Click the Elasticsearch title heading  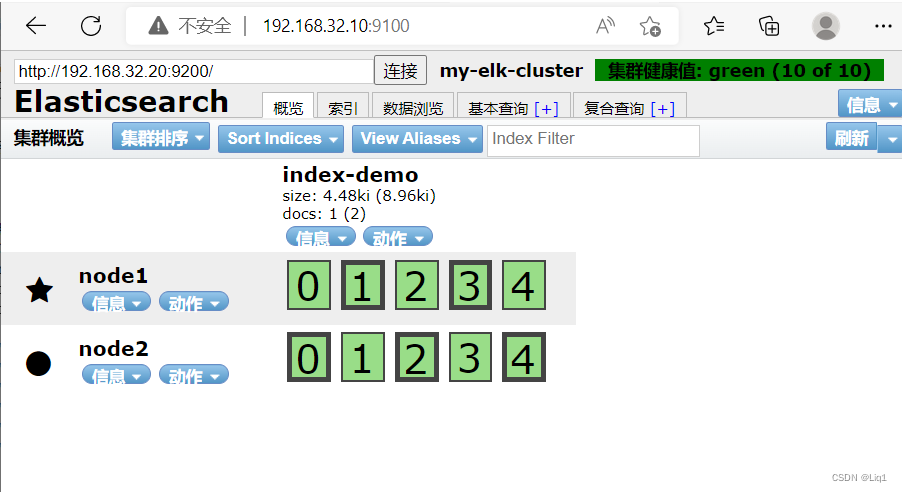pyautogui.click(x=121, y=102)
